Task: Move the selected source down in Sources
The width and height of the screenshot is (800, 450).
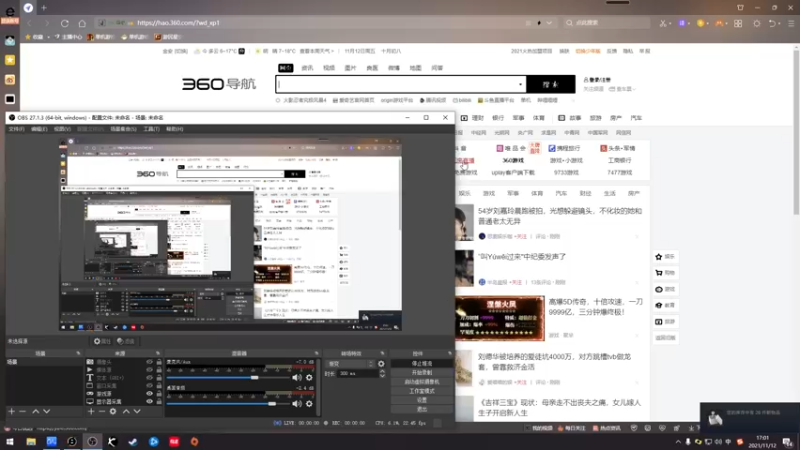Action: (137, 411)
